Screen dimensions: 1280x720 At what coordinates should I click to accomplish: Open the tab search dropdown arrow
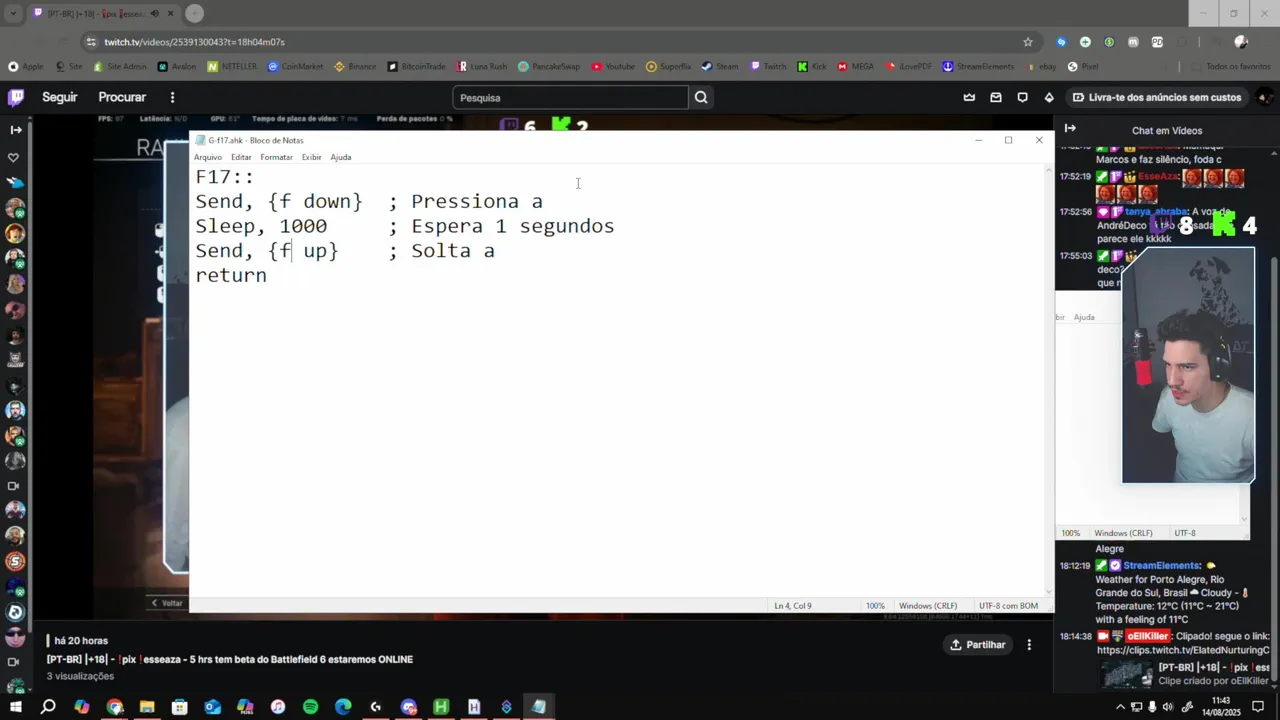point(12,13)
